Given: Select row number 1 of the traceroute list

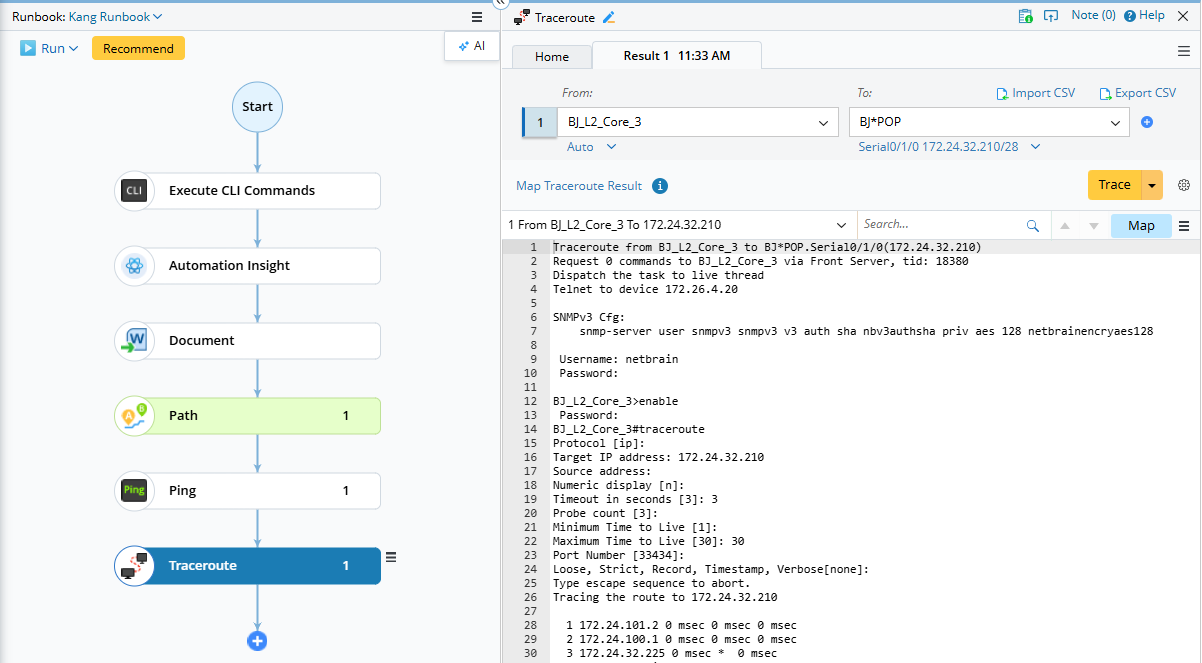Looking at the screenshot, I should [540, 123].
